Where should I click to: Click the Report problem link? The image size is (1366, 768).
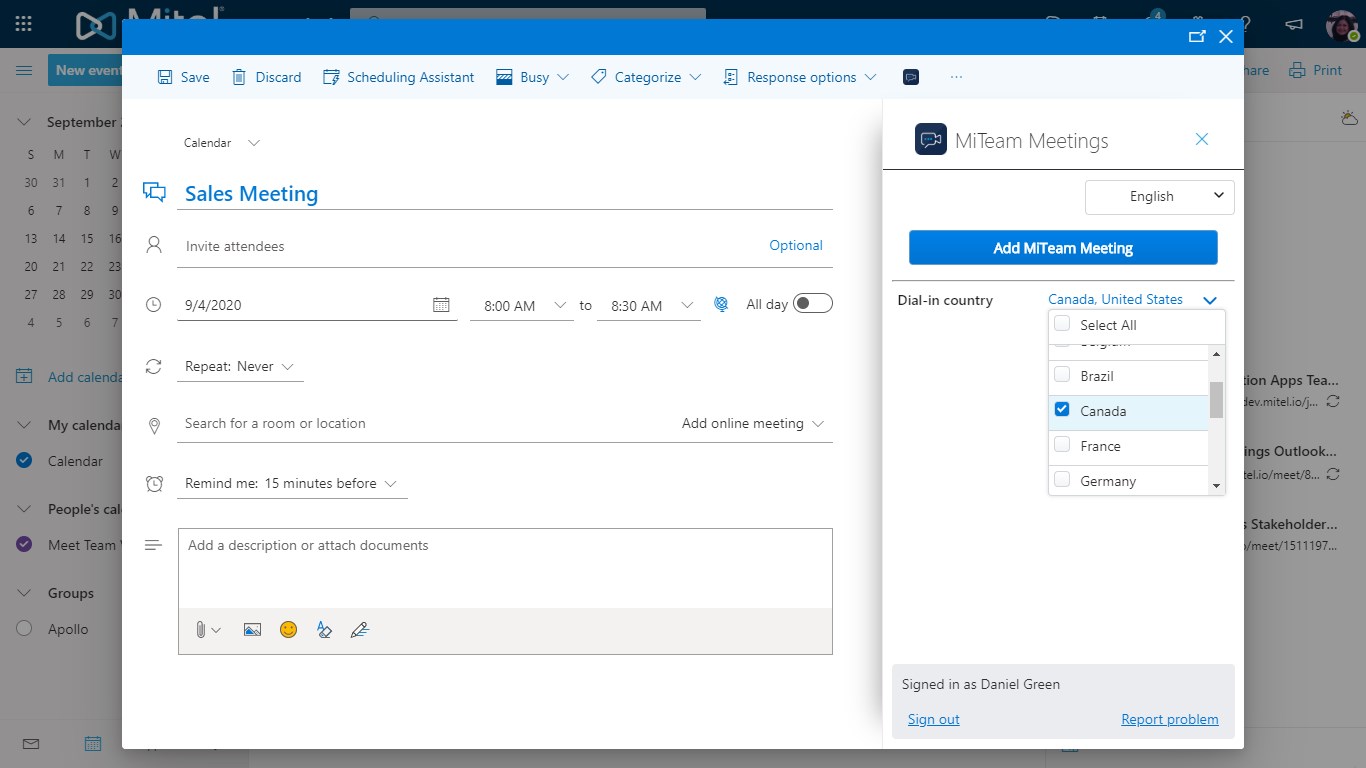click(1170, 719)
